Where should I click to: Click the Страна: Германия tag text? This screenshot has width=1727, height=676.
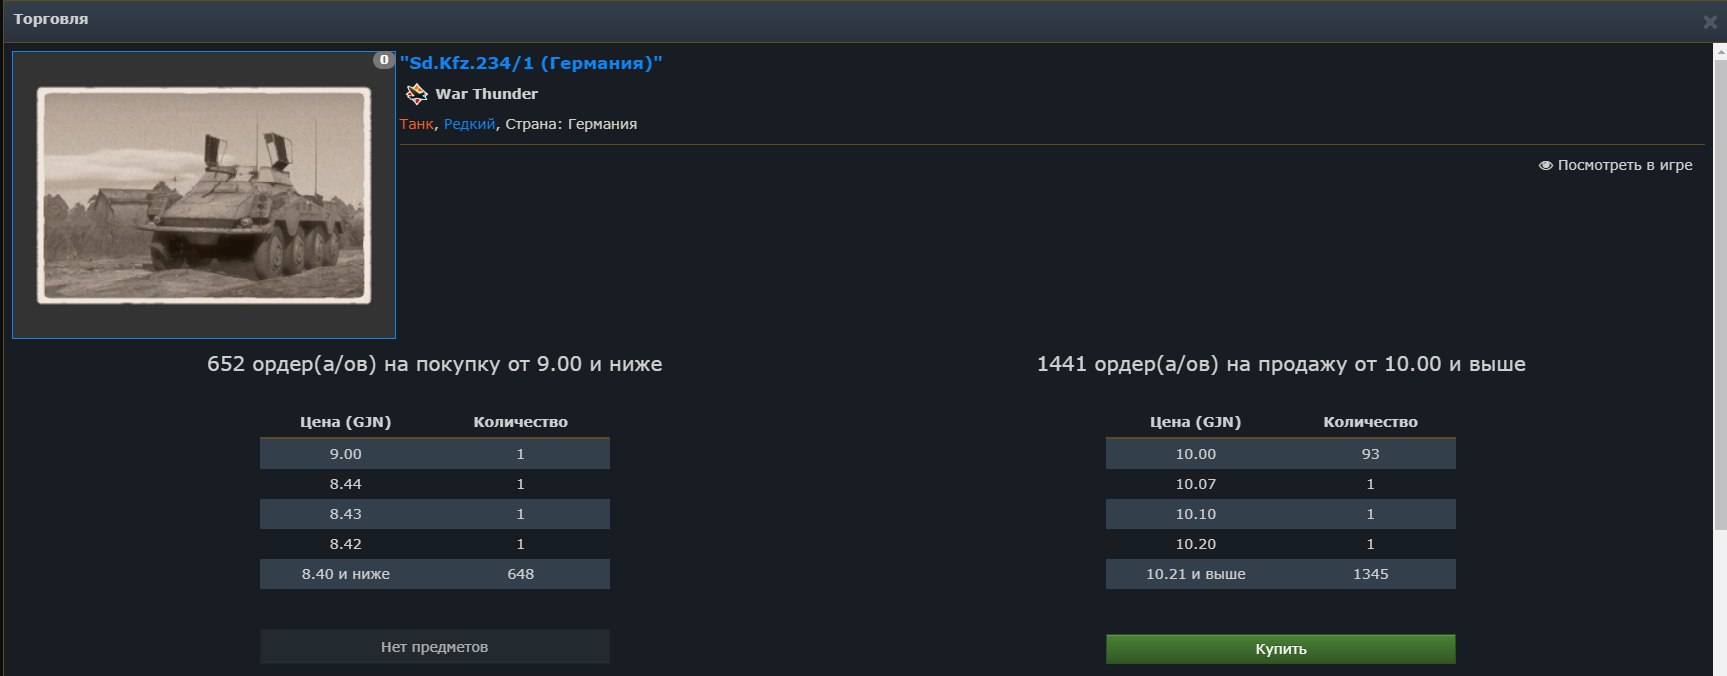pos(571,124)
